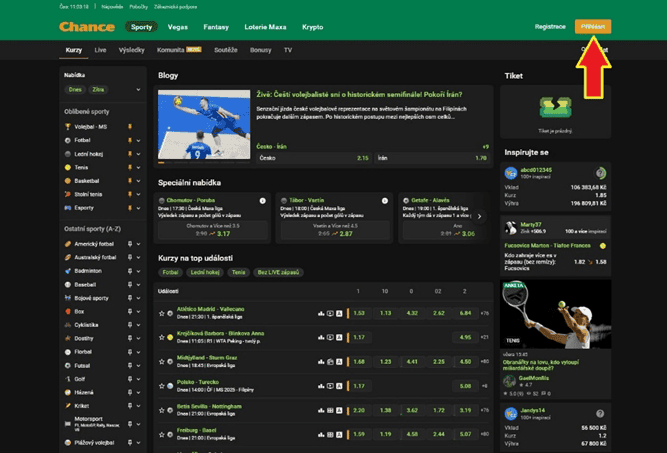Open the Fantasy section
The width and height of the screenshot is (667, 453).
216,27
